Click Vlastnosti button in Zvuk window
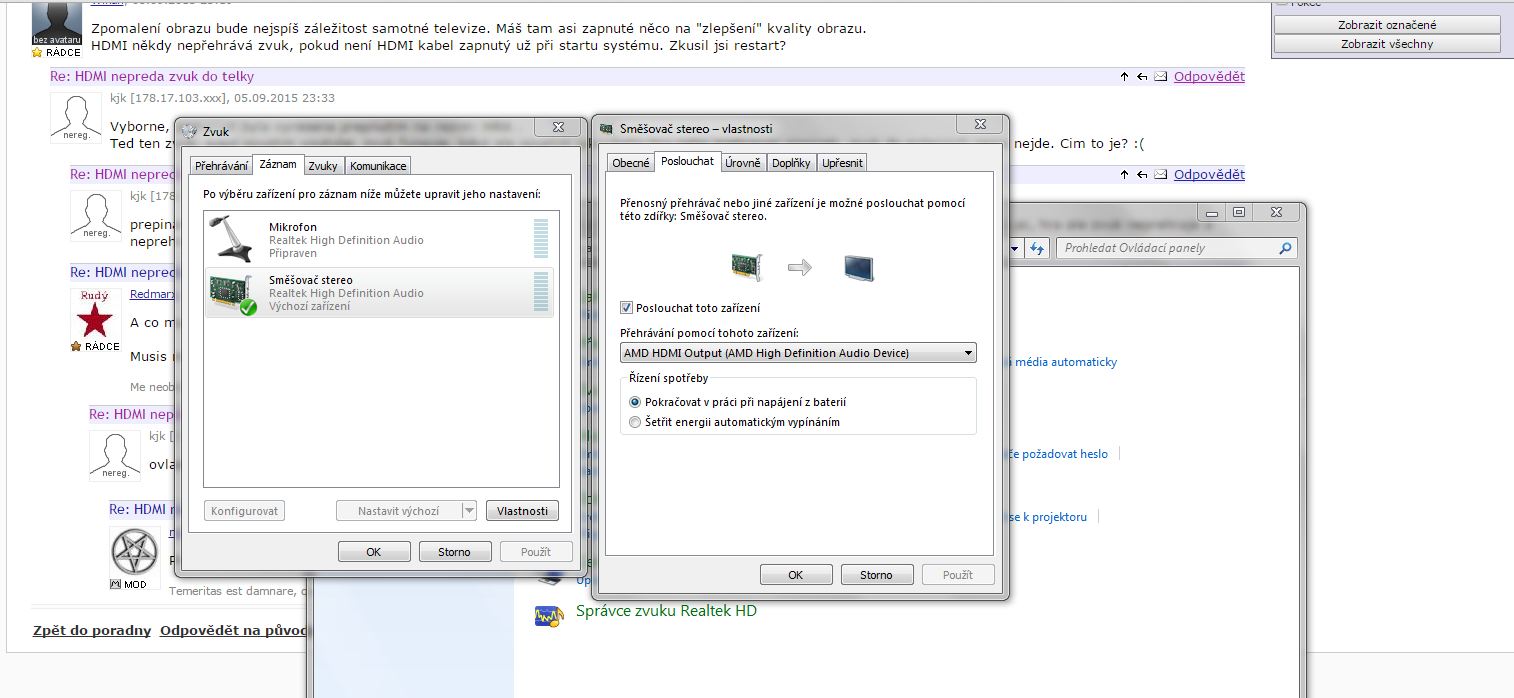The width and height of the screenshot is (1514, 698). 522,511
